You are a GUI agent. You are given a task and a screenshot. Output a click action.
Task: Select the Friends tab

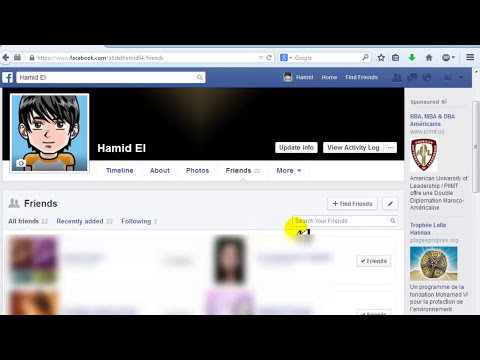pyautogui.click(x=243, y=170)
